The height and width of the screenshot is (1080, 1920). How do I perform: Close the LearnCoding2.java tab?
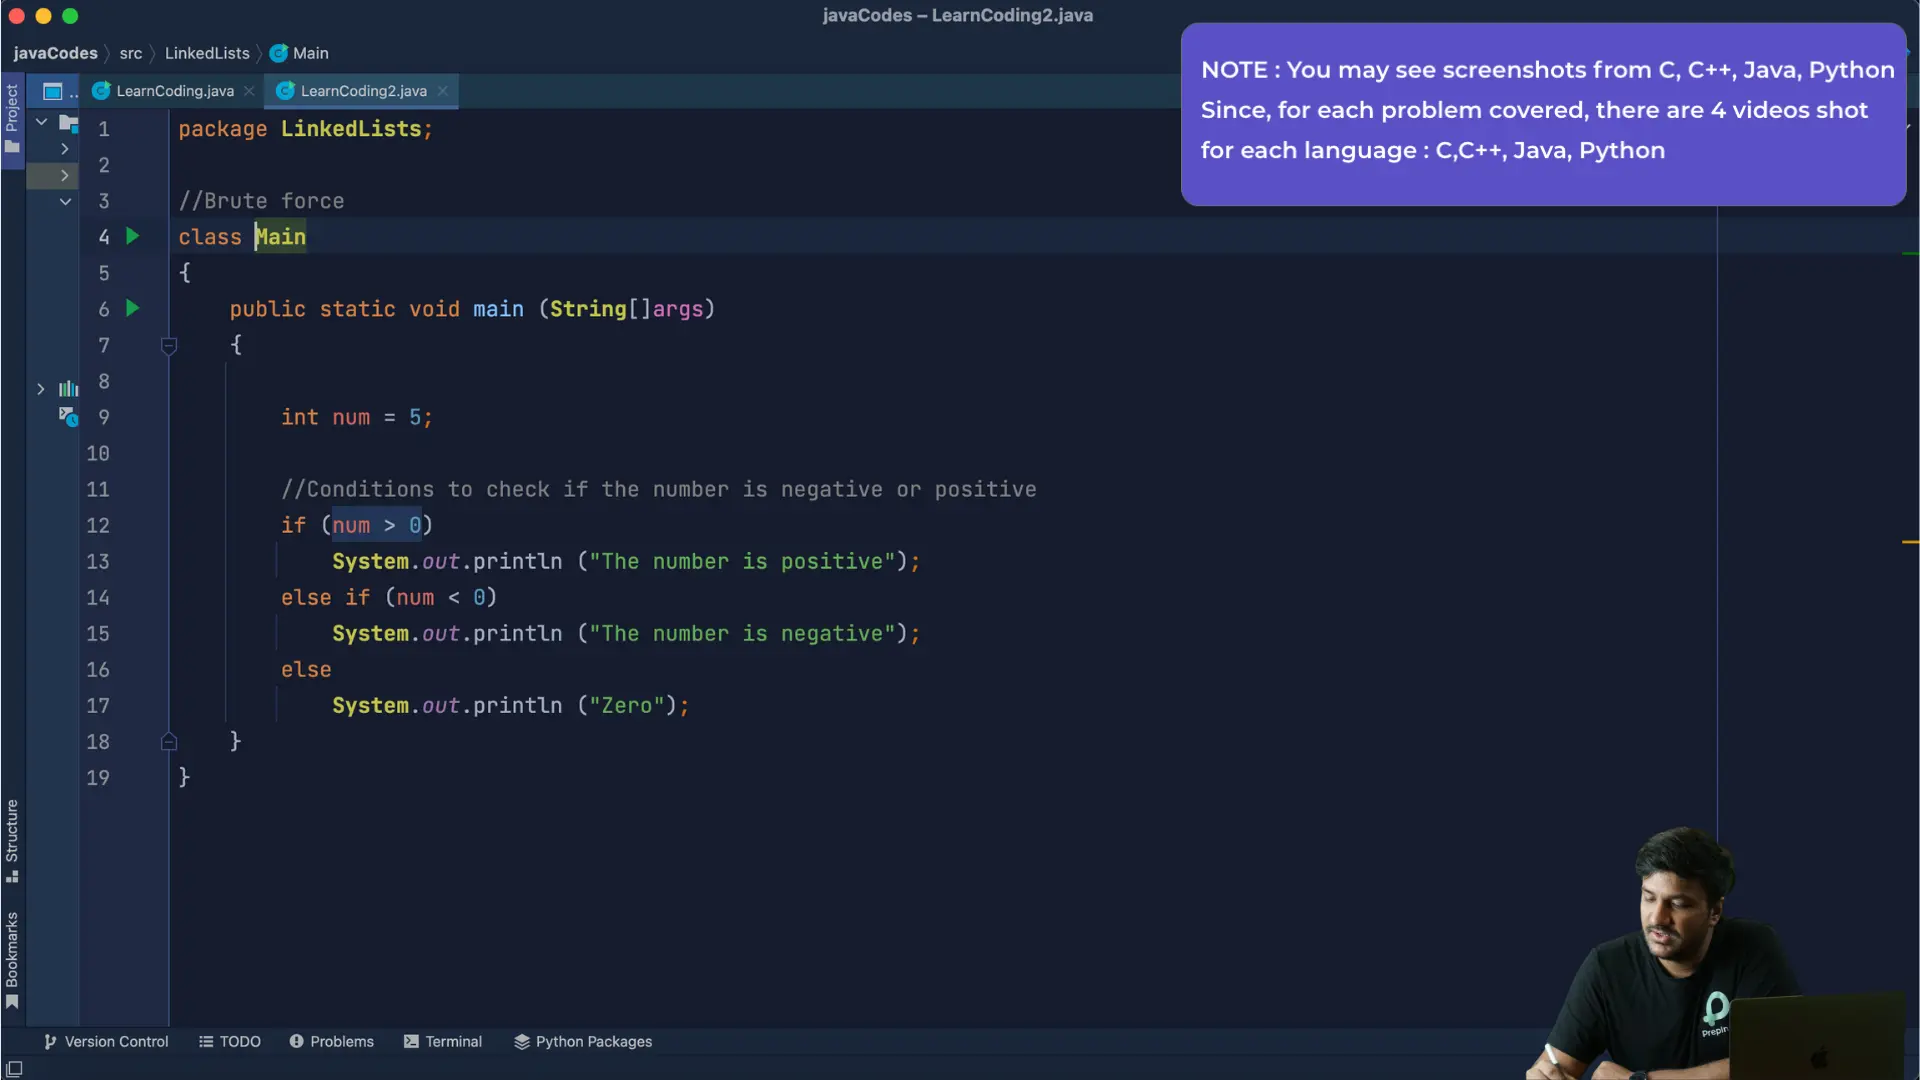[442, 91]
